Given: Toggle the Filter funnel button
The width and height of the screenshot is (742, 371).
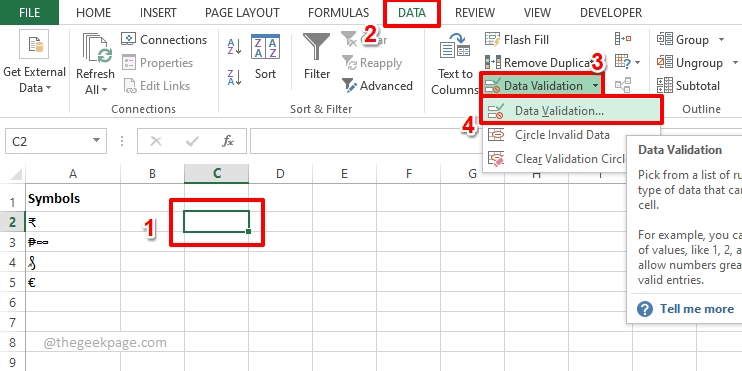Looking at the screenshot, I should 317,57.
